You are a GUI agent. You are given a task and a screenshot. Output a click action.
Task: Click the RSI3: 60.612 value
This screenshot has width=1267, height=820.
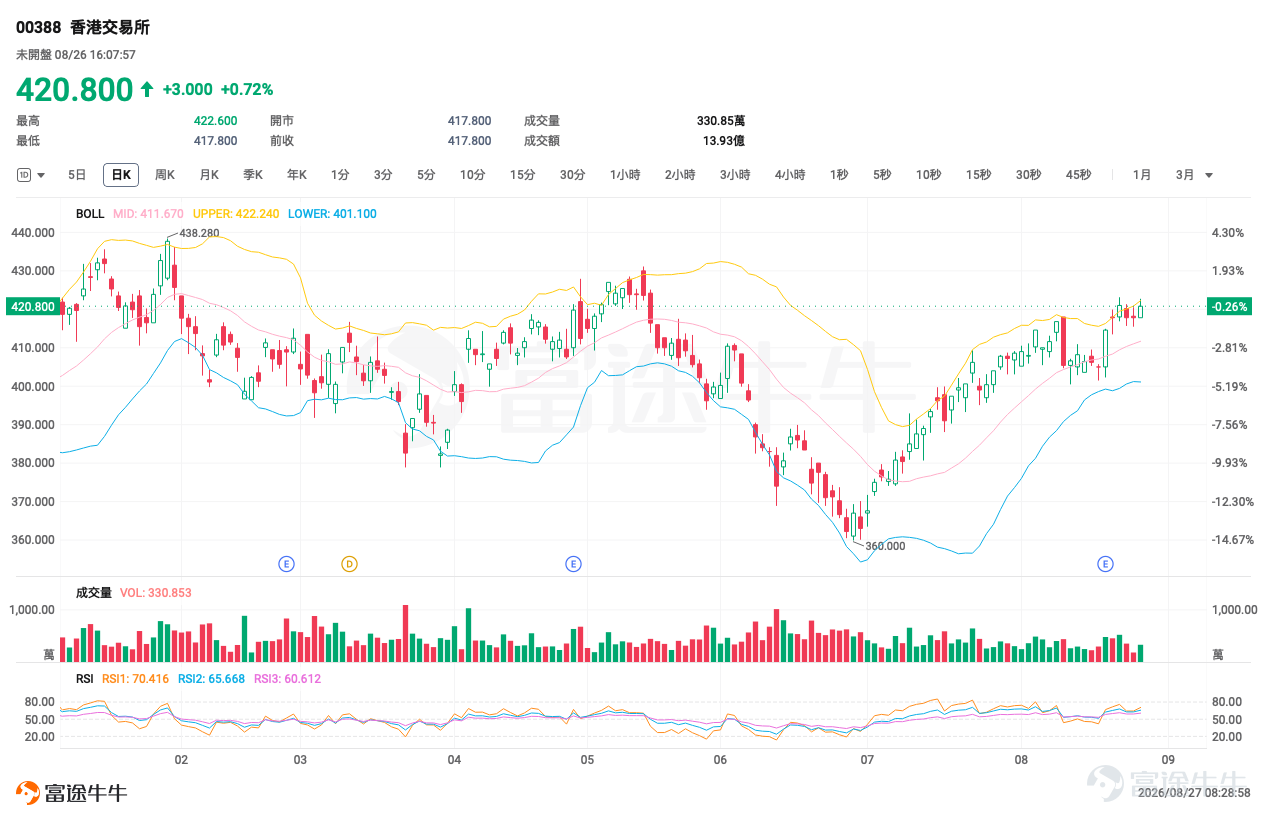(x=287, y=679)
